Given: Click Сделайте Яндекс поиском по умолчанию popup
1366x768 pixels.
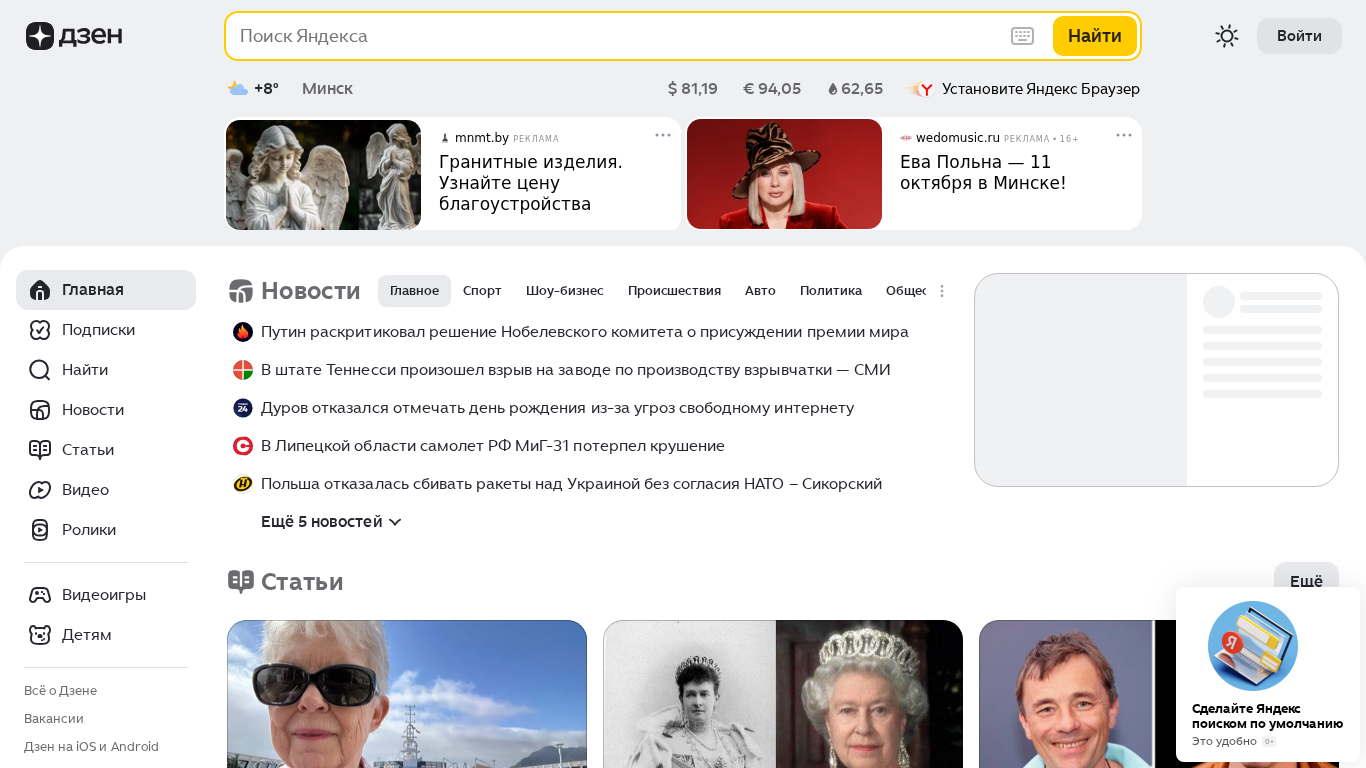Looking at the screenshot, I should tap(1268, 674).
